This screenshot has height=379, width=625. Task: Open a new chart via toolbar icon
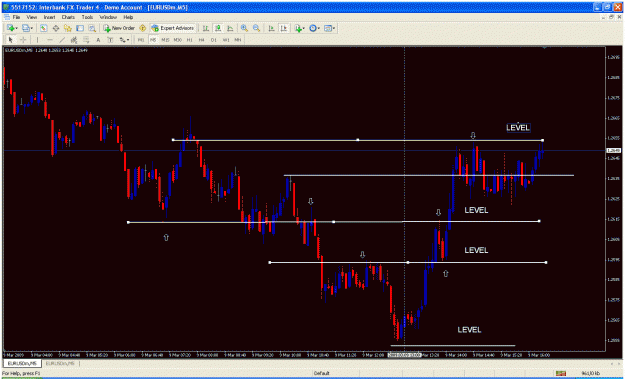click(11, 28)
